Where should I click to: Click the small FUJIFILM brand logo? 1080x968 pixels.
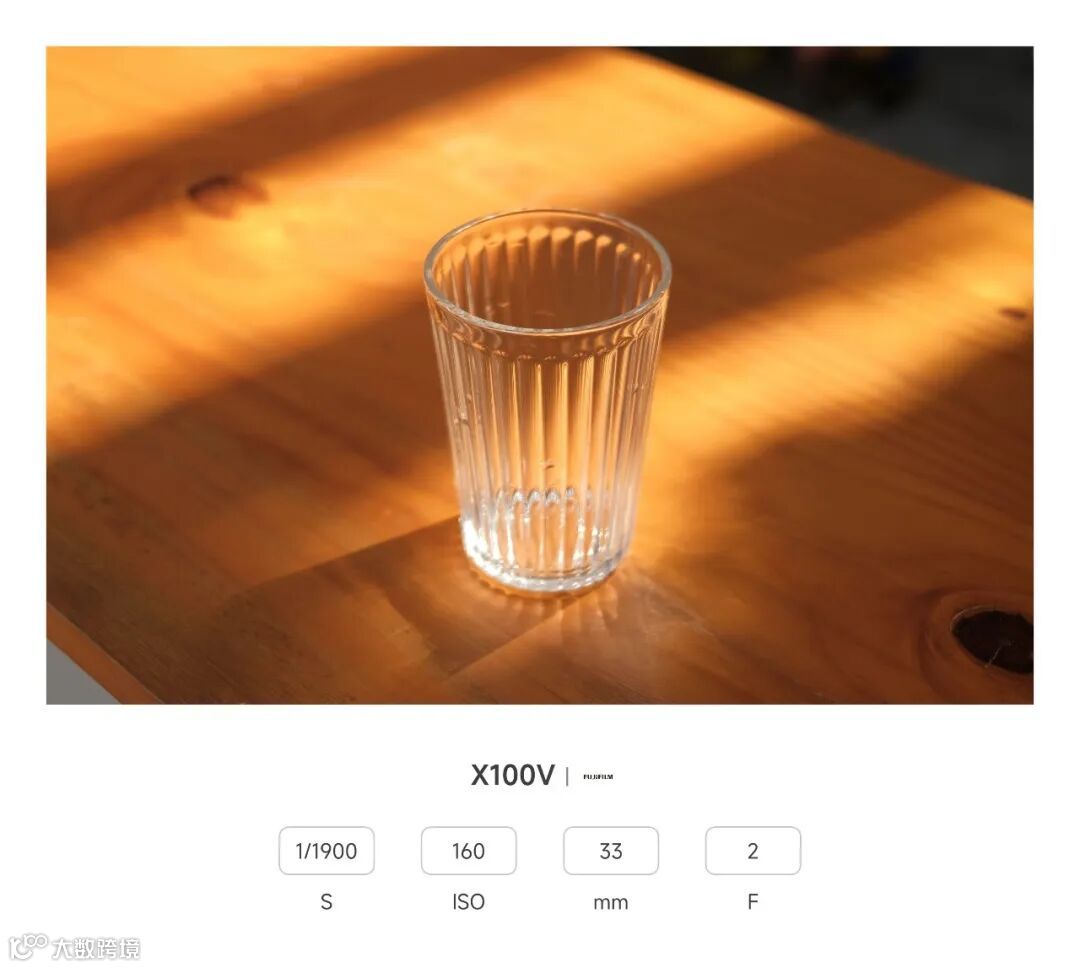[598, 776]
